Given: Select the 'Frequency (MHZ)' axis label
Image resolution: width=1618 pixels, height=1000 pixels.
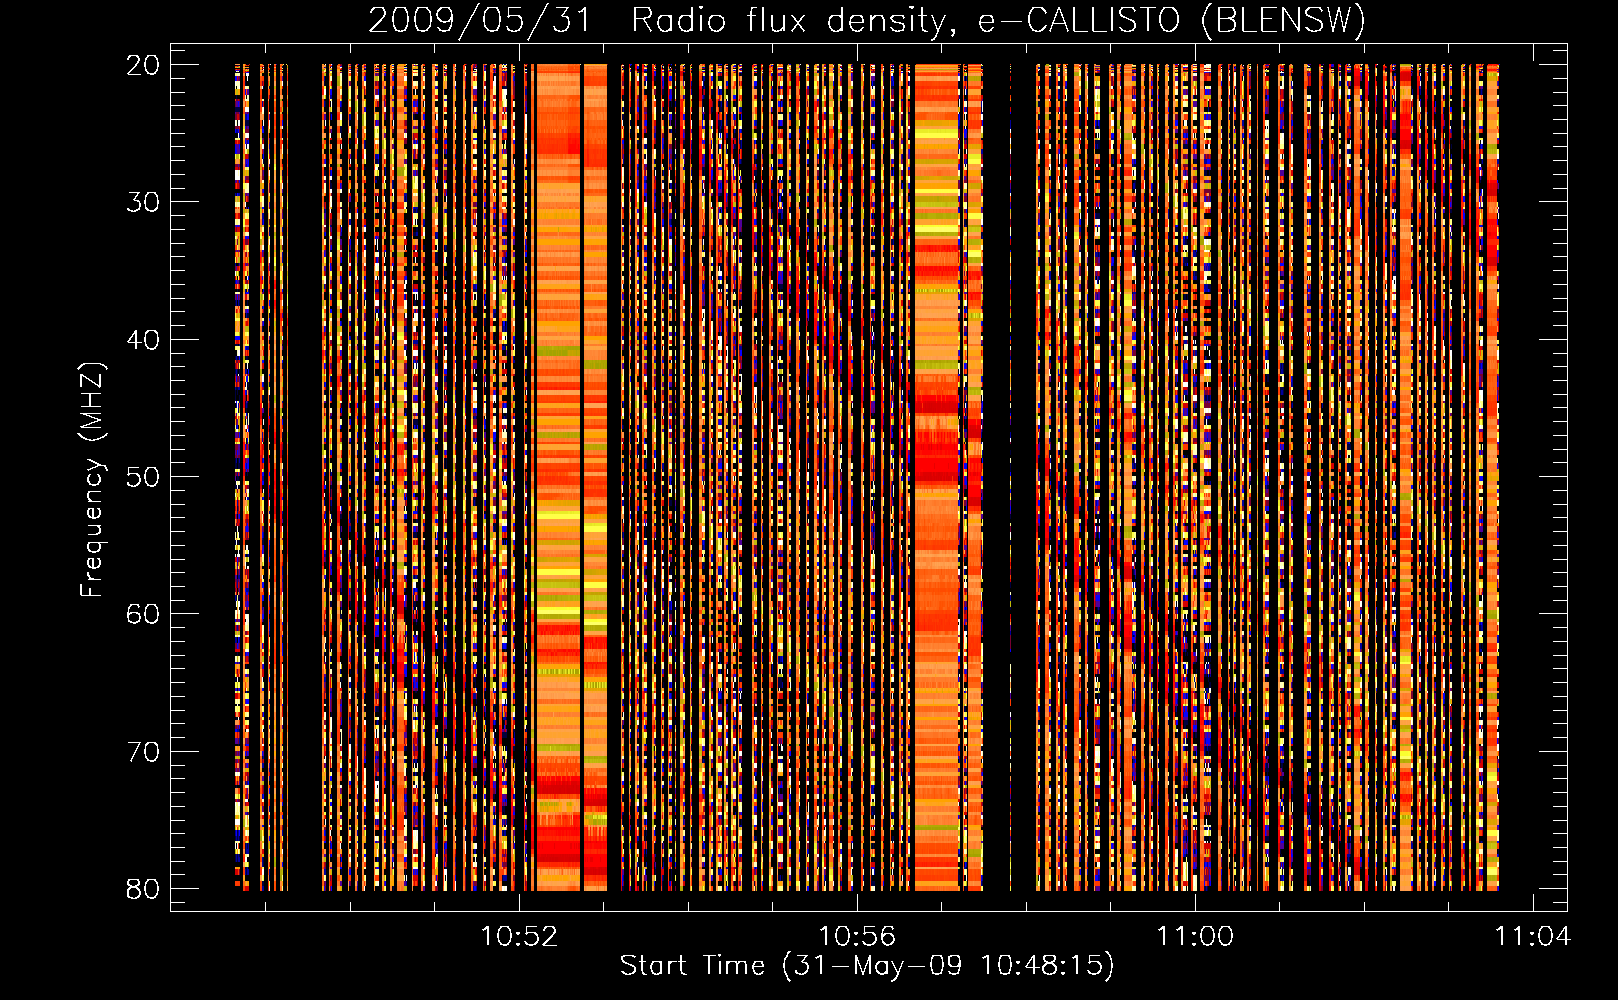Looking at the screenshot, I should point(92,479).
